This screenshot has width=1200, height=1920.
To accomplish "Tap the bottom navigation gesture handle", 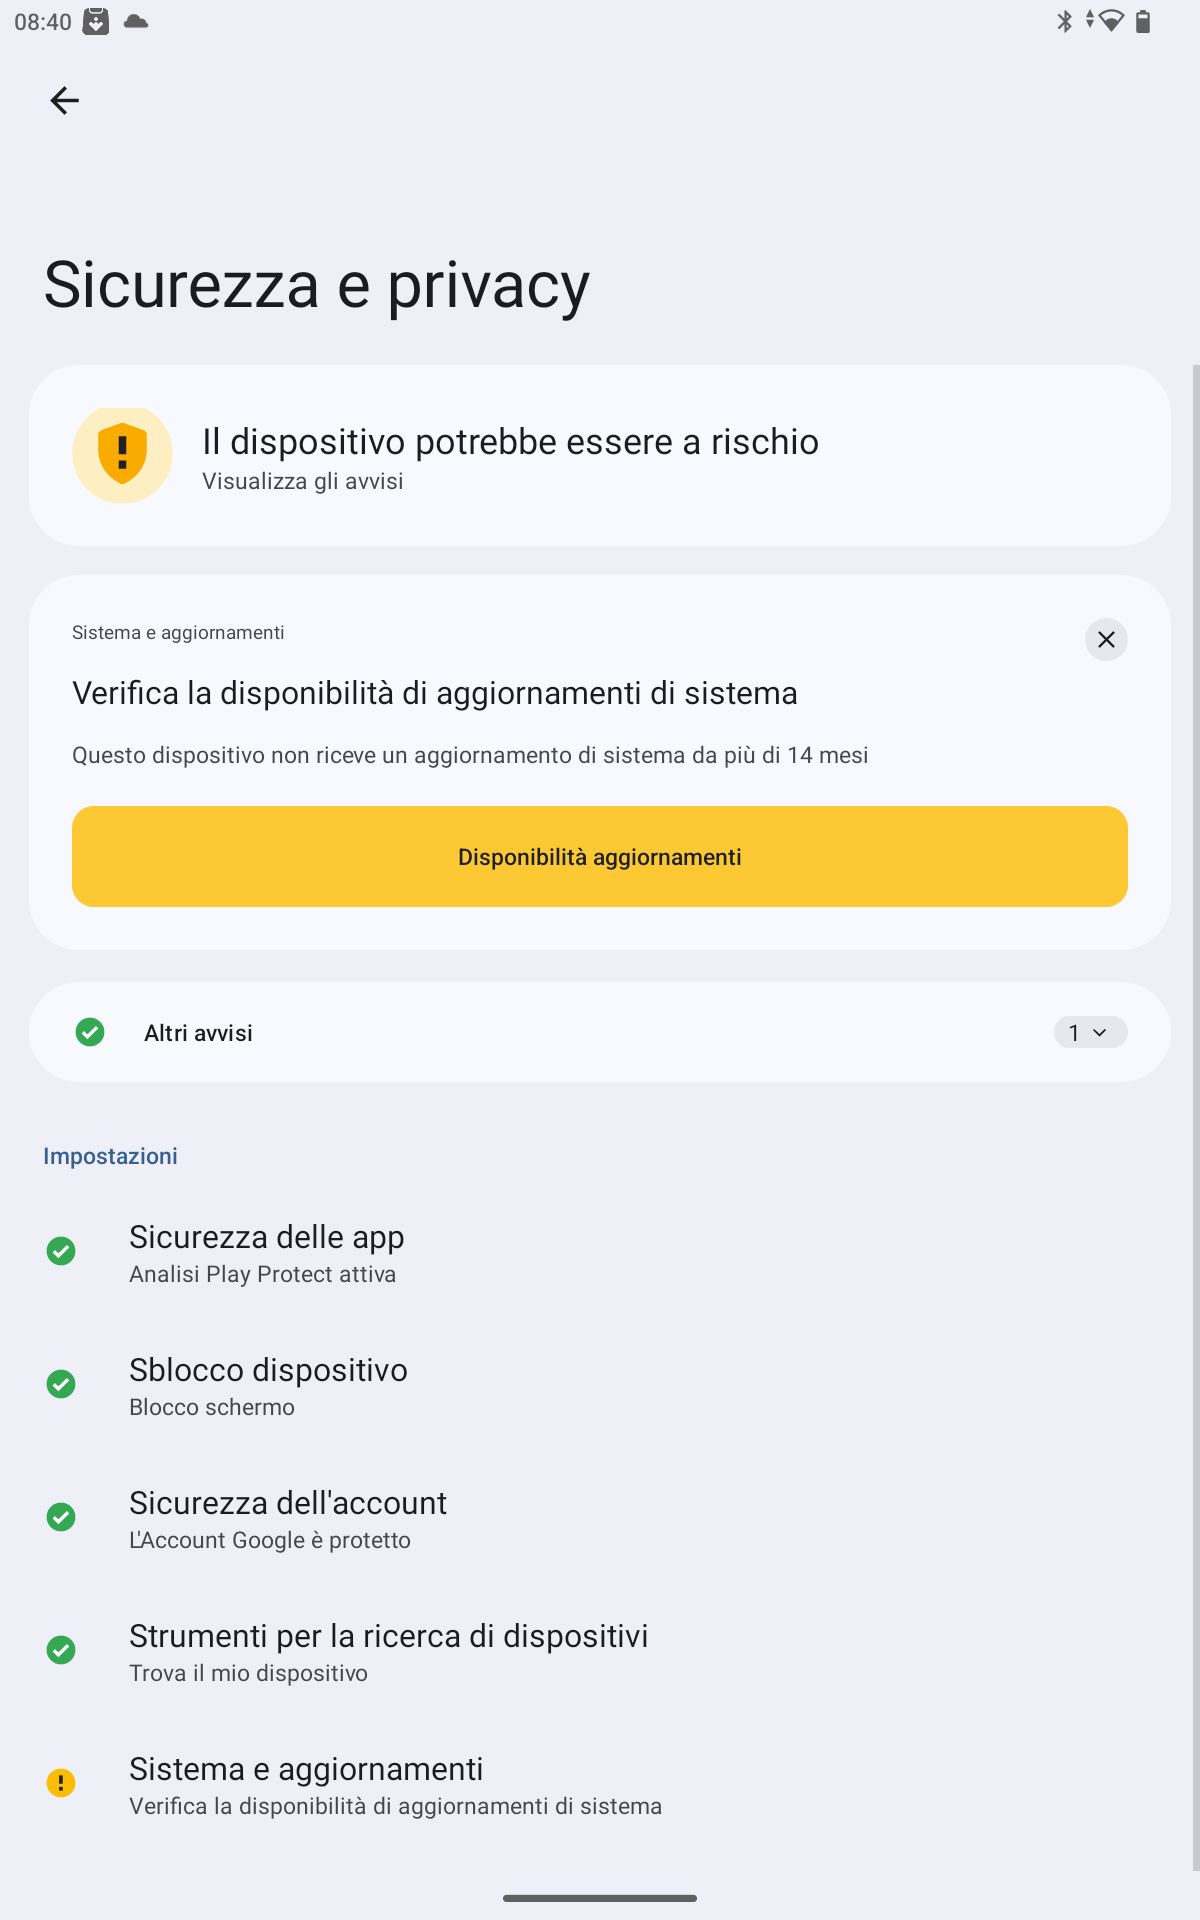I will tap(600, 1897).
